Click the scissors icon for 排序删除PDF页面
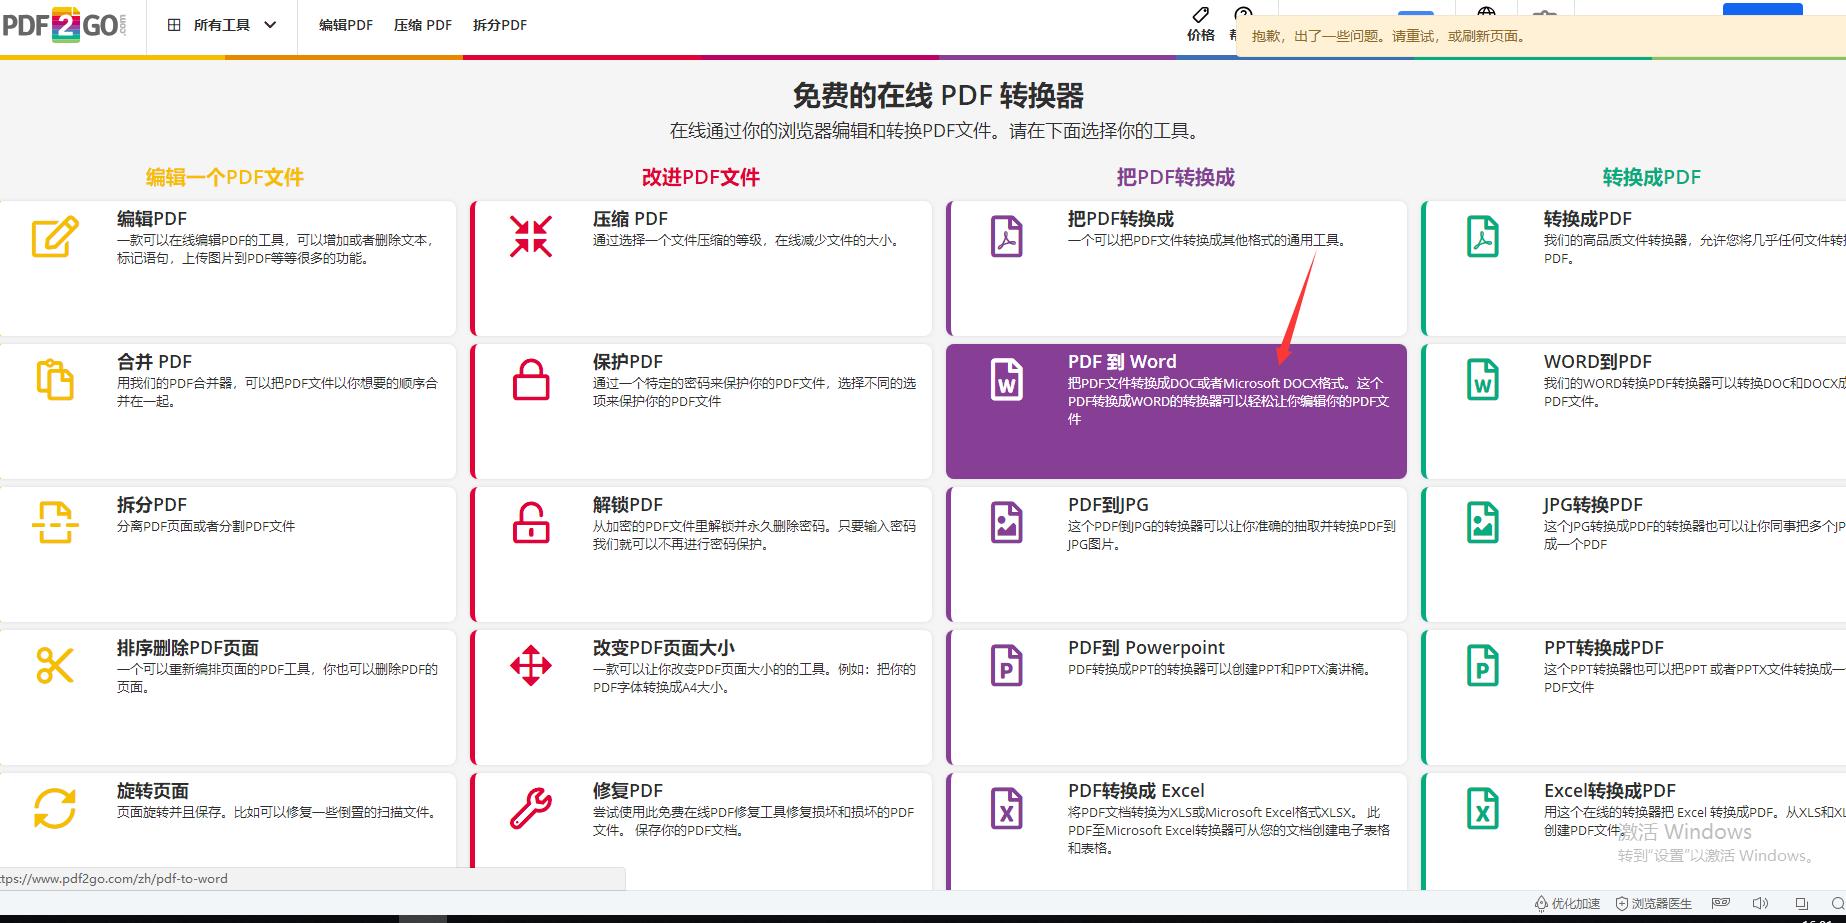Screen dimensions: 1846x923 click(55, 667)
